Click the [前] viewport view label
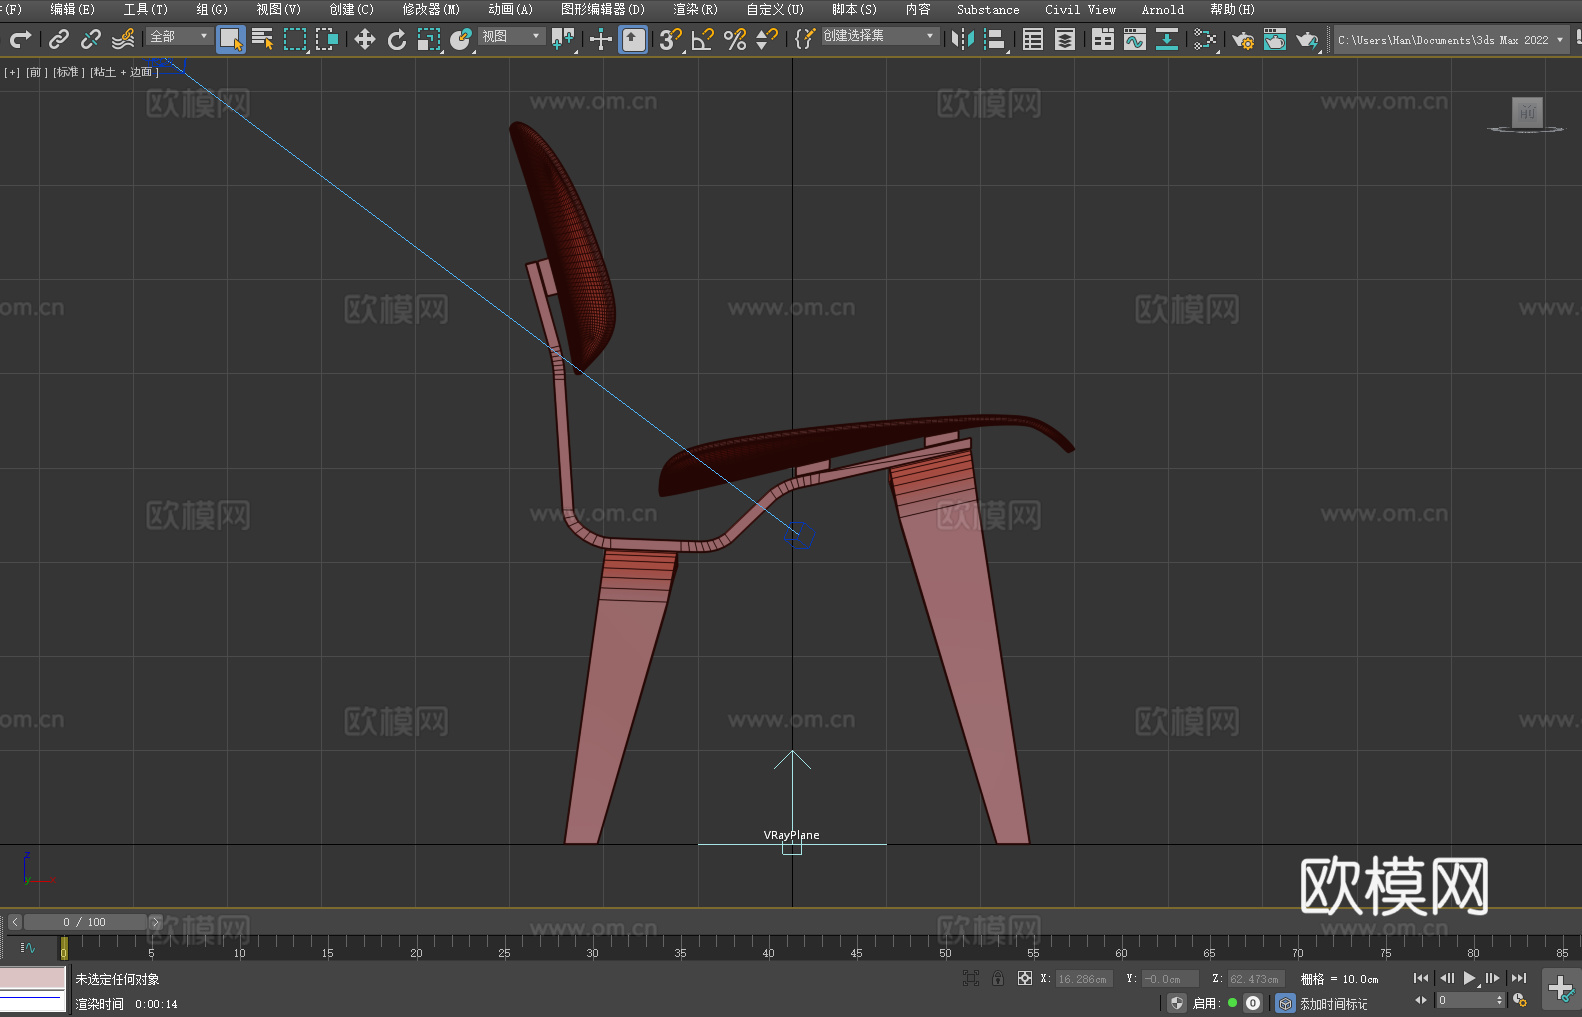 click(x=35, y=72)
